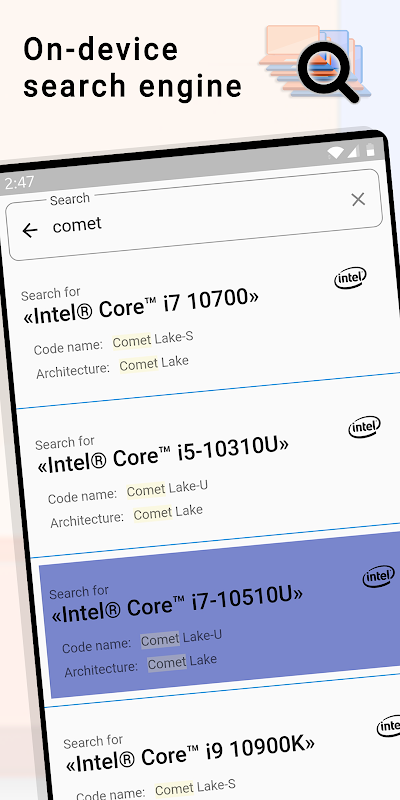Viewport: 400px width, 800px height.
Task: Select "Comet Lake" architecture of i7 10700
Action: click(x=154, y=363)
